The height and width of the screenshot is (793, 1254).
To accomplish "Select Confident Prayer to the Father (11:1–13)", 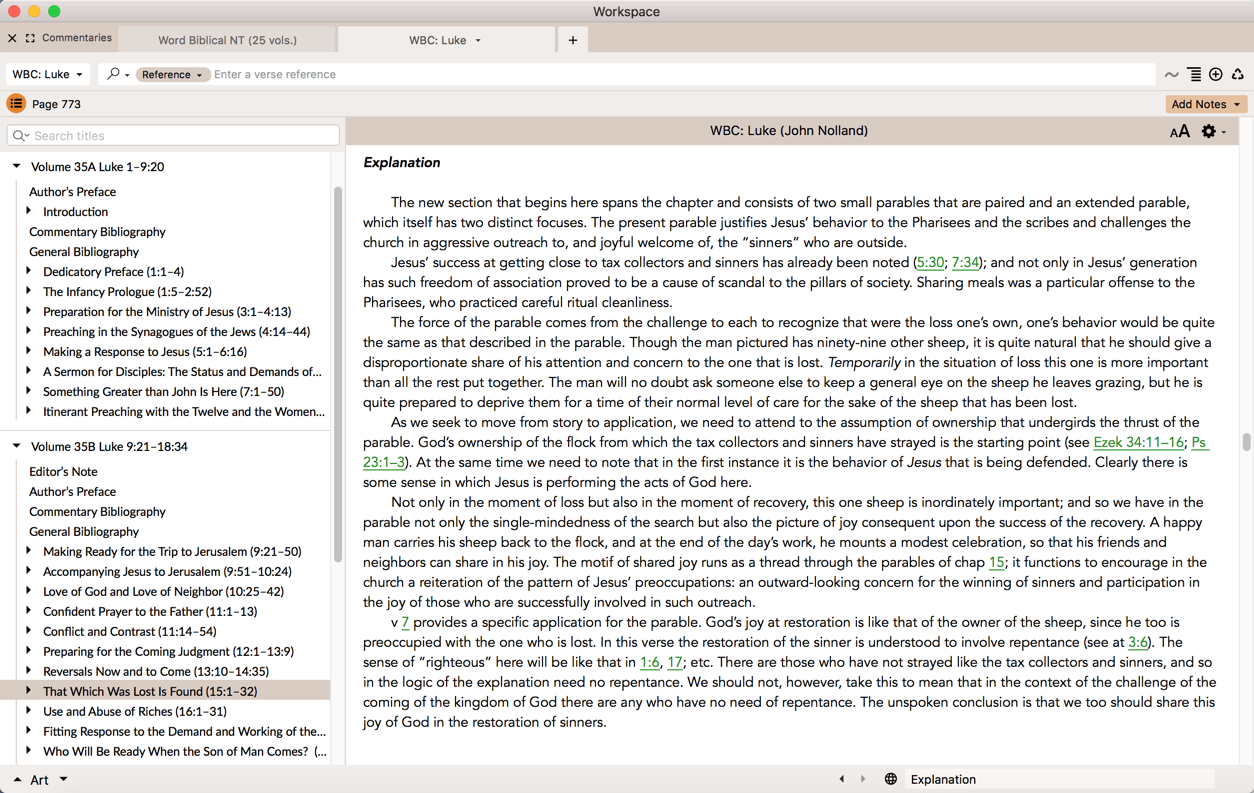I will (x=150, y=611).
